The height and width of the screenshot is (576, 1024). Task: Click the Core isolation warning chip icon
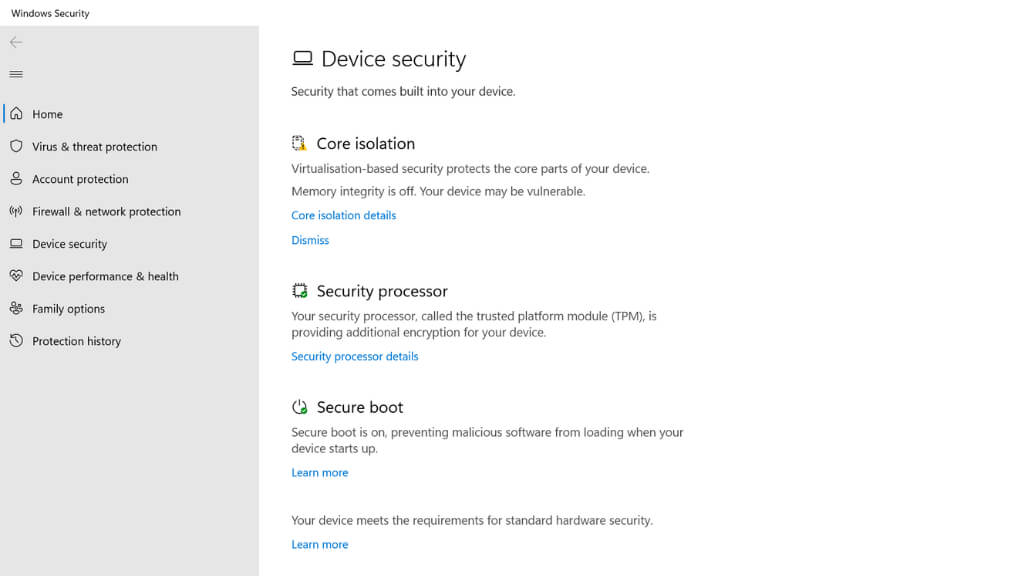(299, 143)
